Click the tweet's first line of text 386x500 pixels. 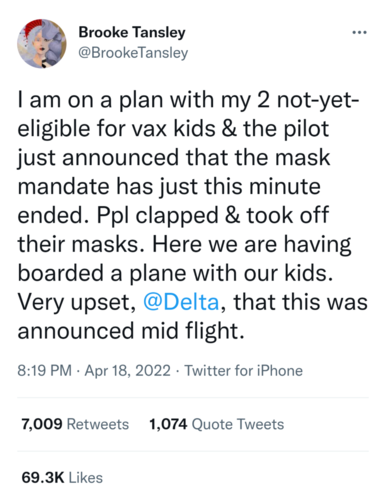pyautogui.click(x=188, y=100)
